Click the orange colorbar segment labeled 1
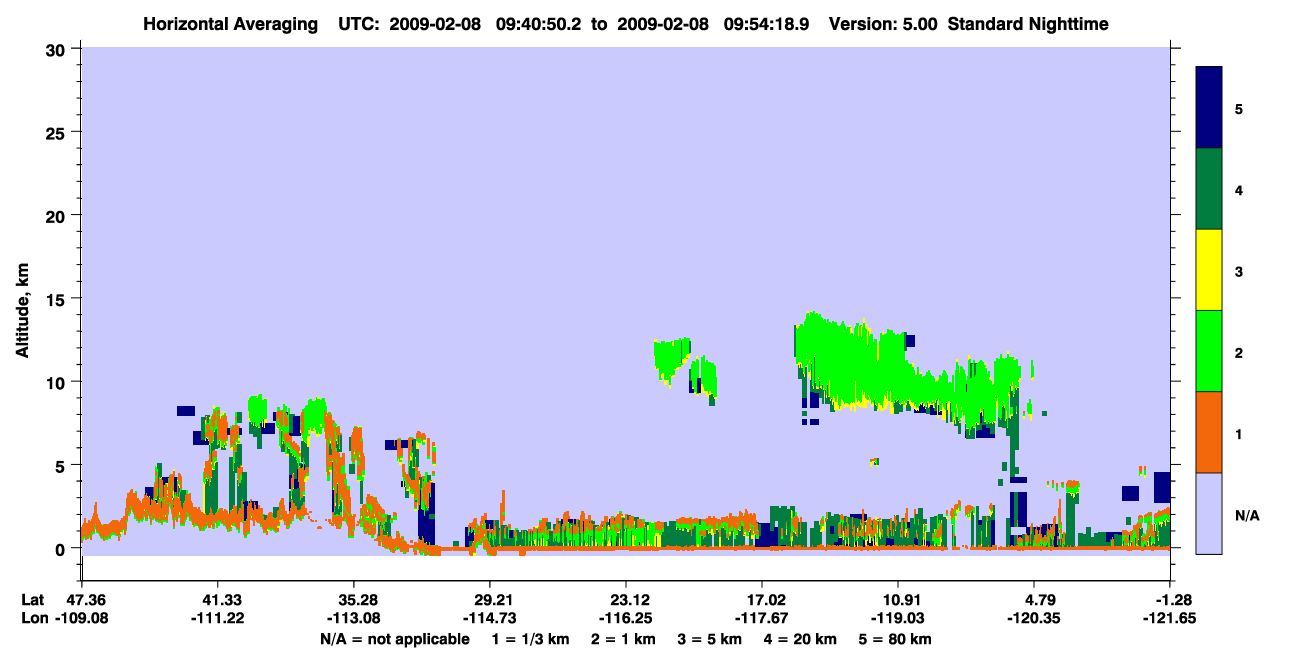This screenshot has height=667, width=1300. coord(1209,432)
